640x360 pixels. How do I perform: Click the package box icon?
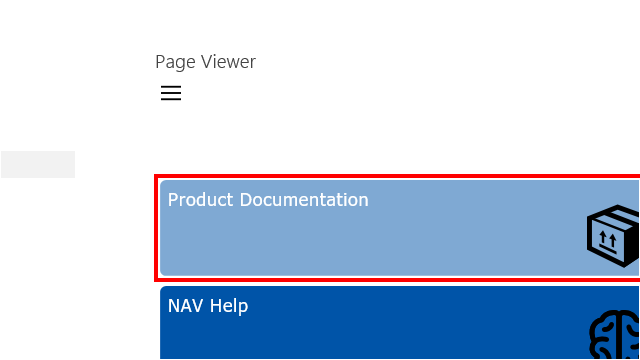click(613, 236)
